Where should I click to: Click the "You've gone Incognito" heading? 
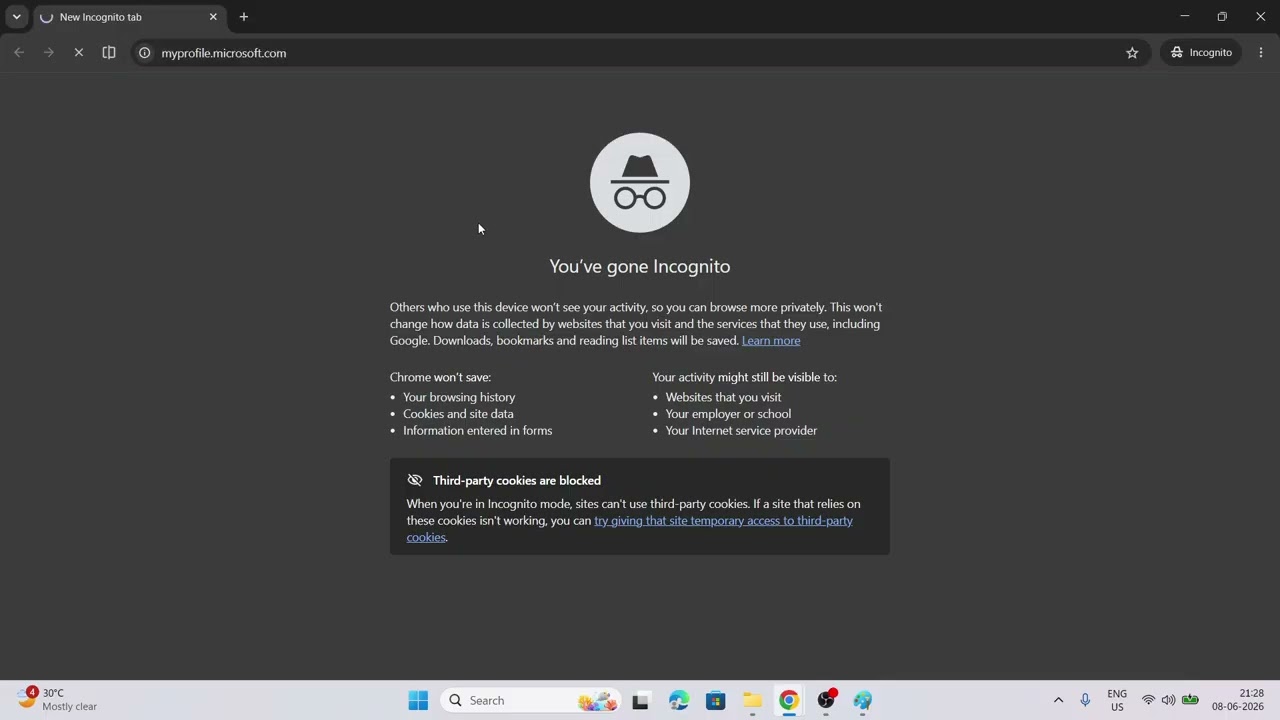tap(640, 266)
